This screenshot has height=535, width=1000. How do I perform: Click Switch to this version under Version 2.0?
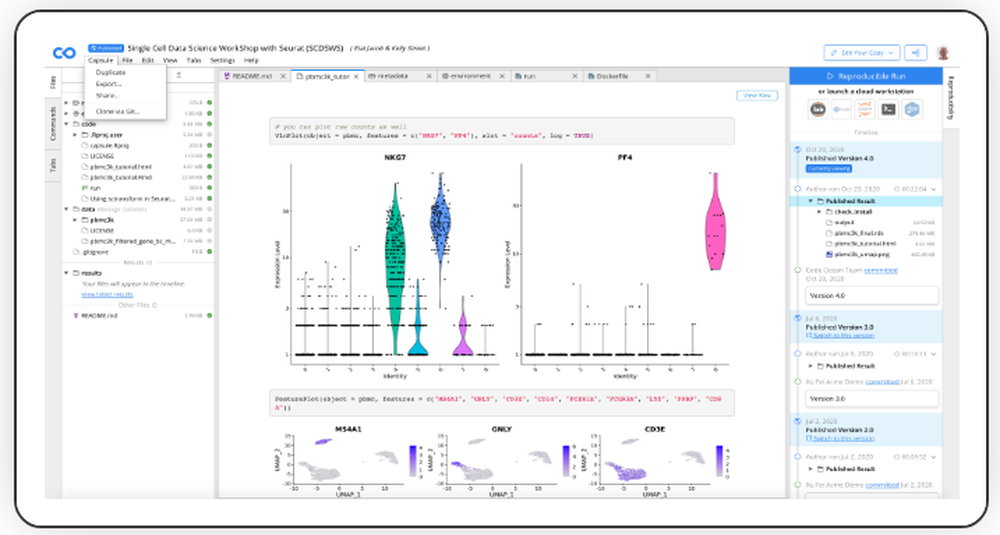coord(843,439)
